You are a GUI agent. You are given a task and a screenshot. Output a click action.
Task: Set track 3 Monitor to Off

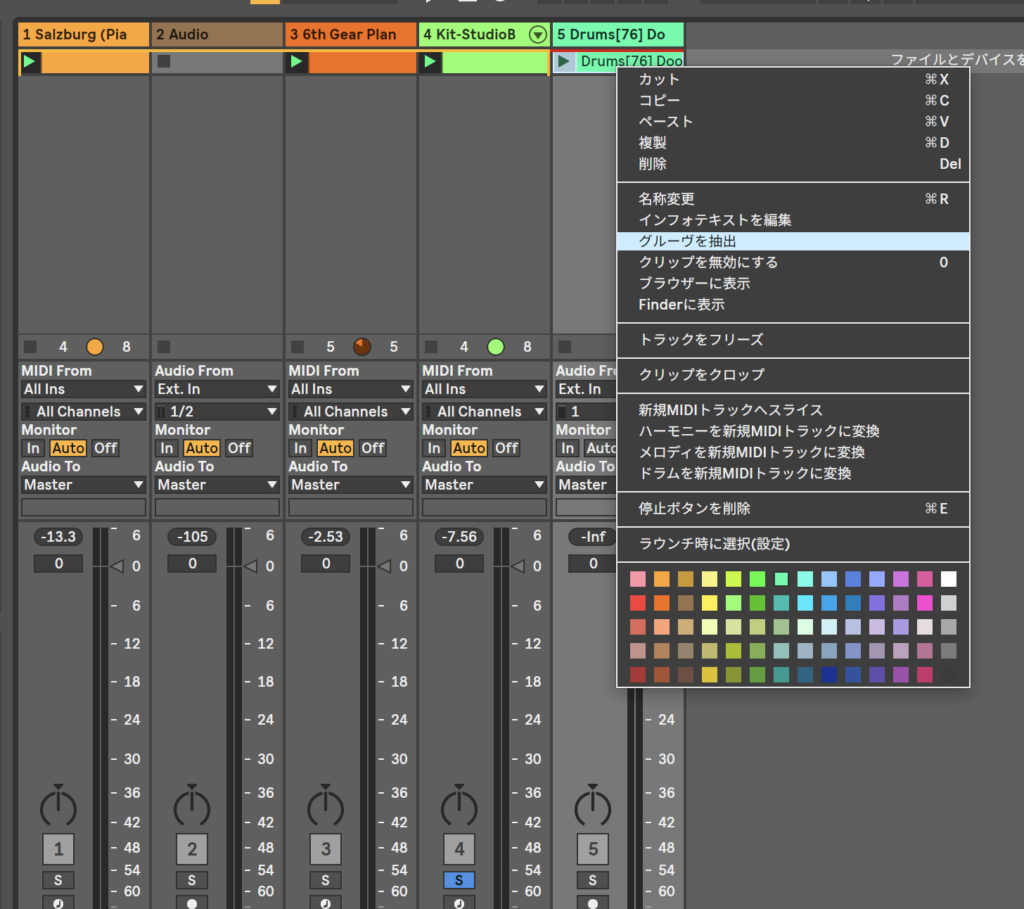click(372, 448)
